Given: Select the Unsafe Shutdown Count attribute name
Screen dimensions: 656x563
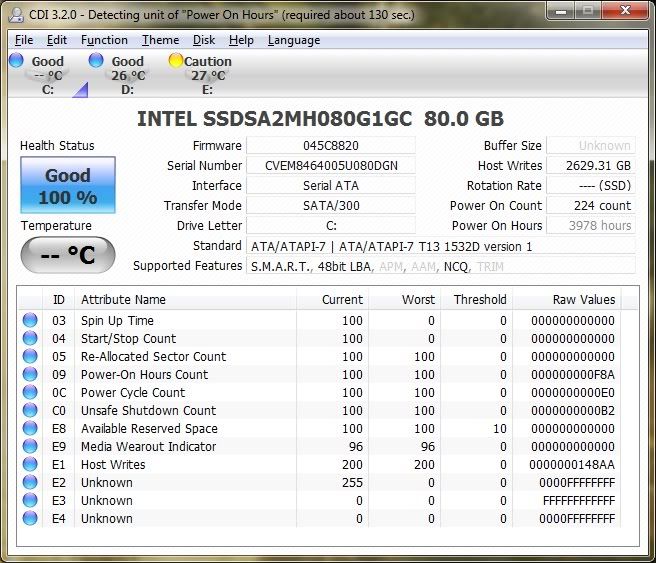Looking at the screenshot, I should (149, 410).
